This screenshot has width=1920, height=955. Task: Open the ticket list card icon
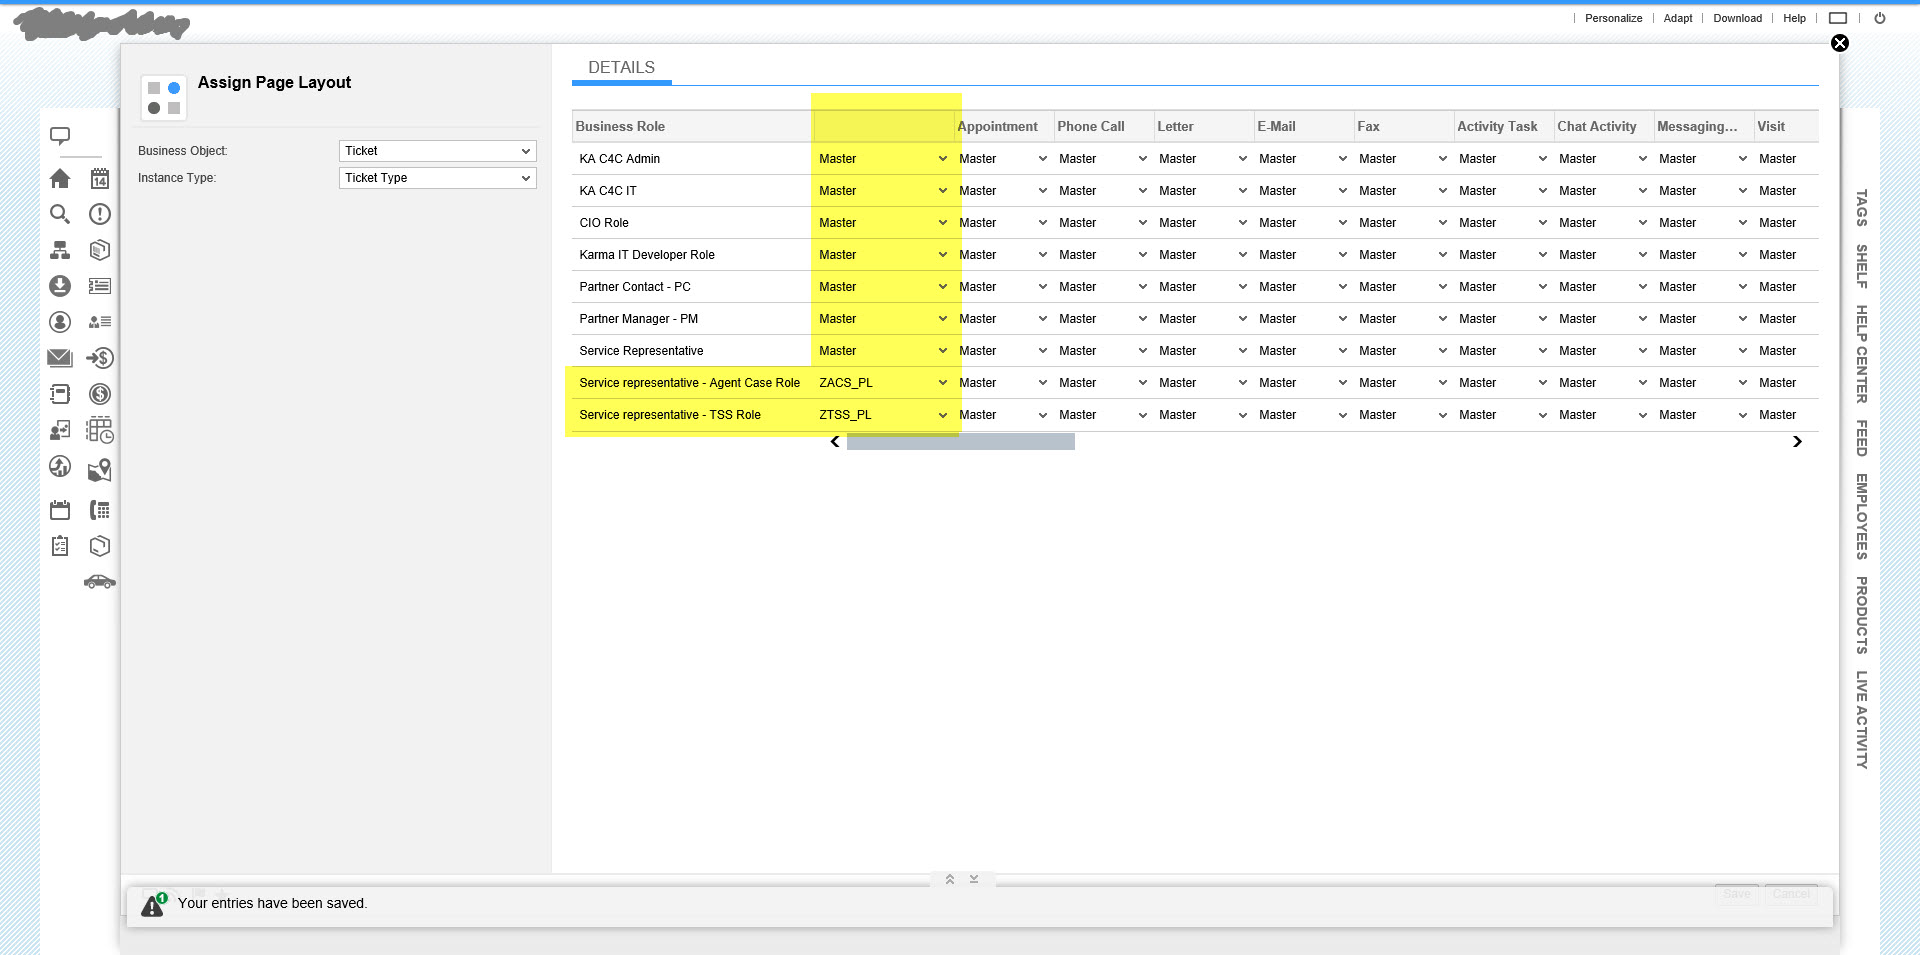pyautogui.click(x=100, y=286)
